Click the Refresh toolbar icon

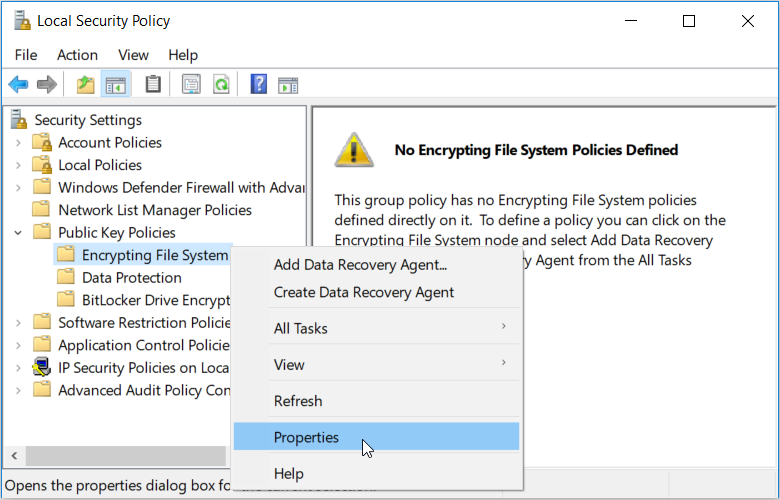pos(220,85)
